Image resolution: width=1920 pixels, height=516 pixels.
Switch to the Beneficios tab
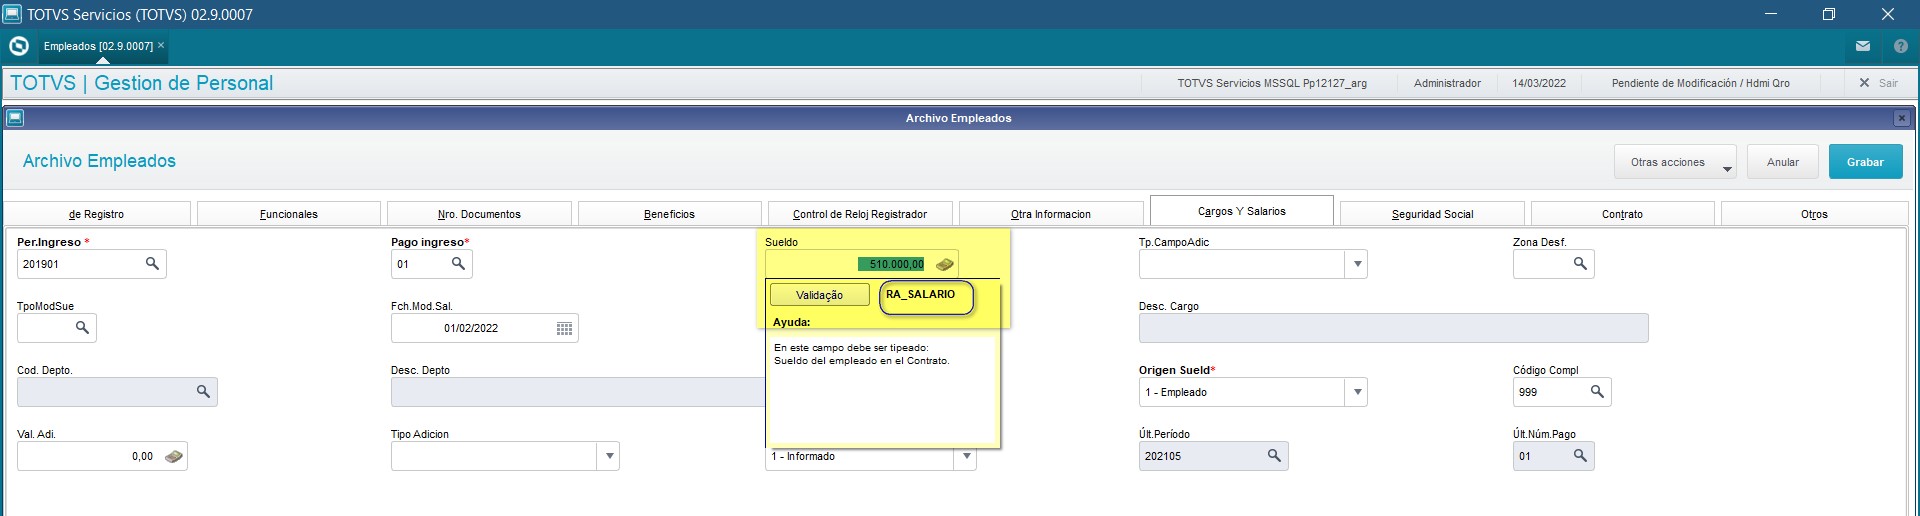pyautogui.click(x=670, y=214)
